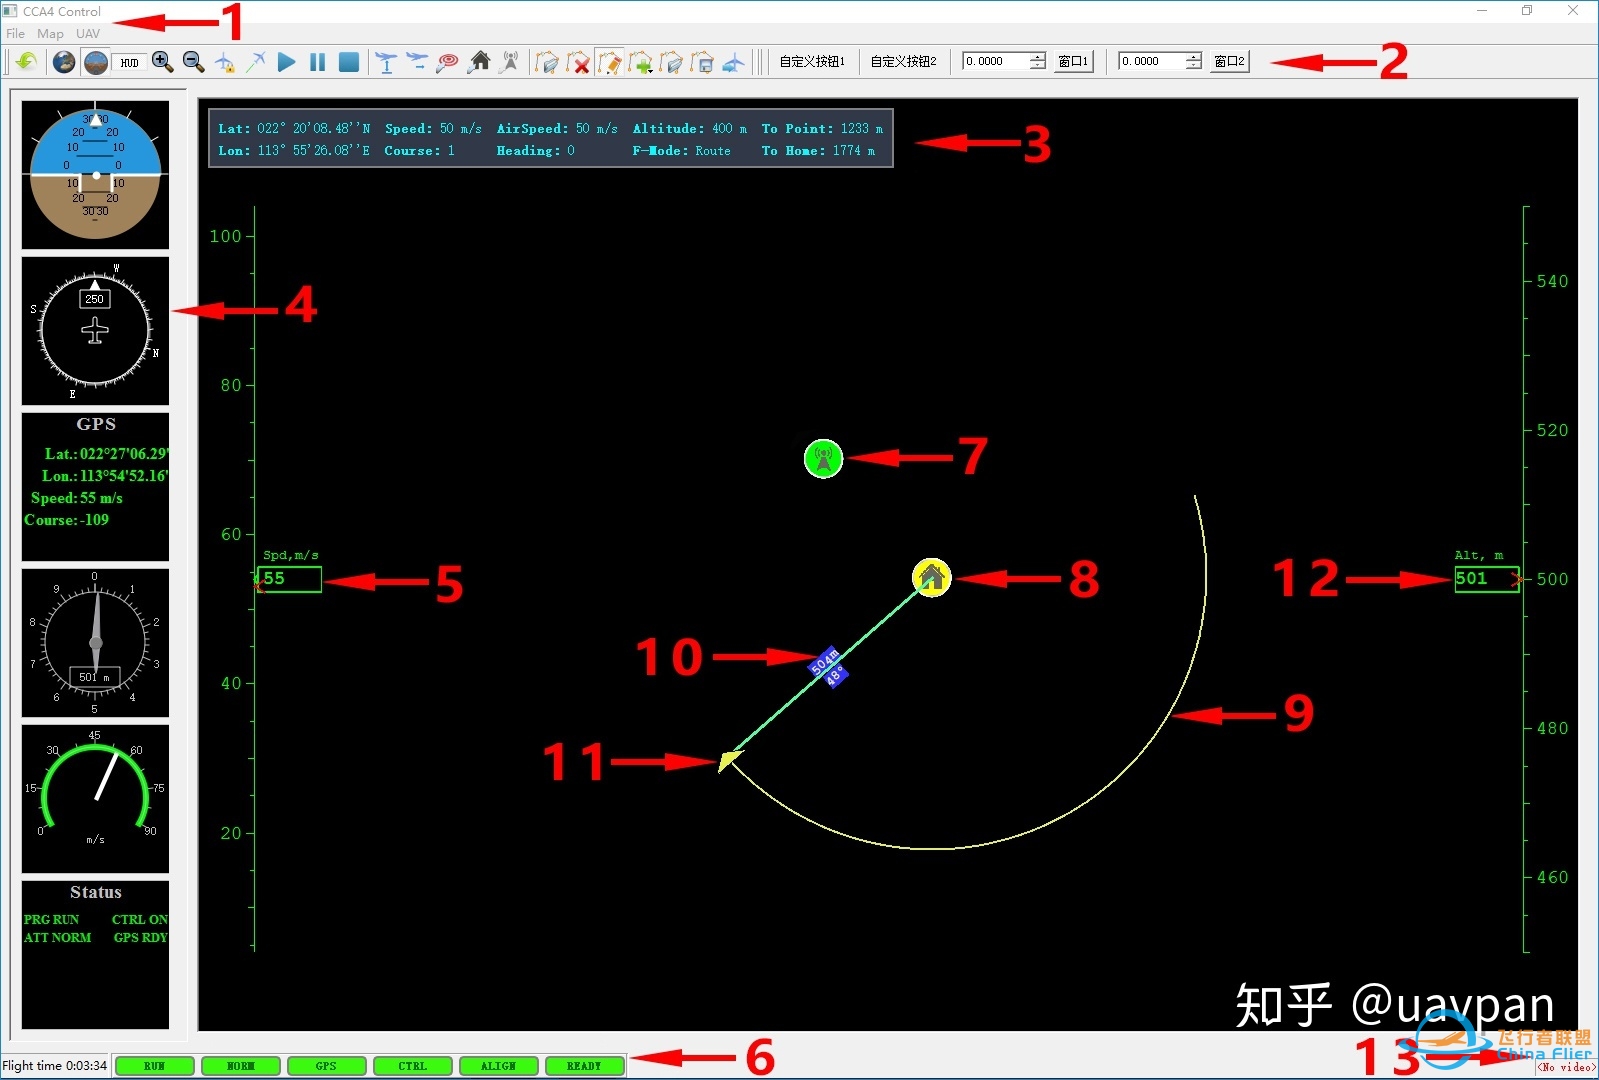Image resolution: width=1599 pixels, height=1080 pixels.
Task: Select the red target icon in toolbar
Action: pos(448,62)
